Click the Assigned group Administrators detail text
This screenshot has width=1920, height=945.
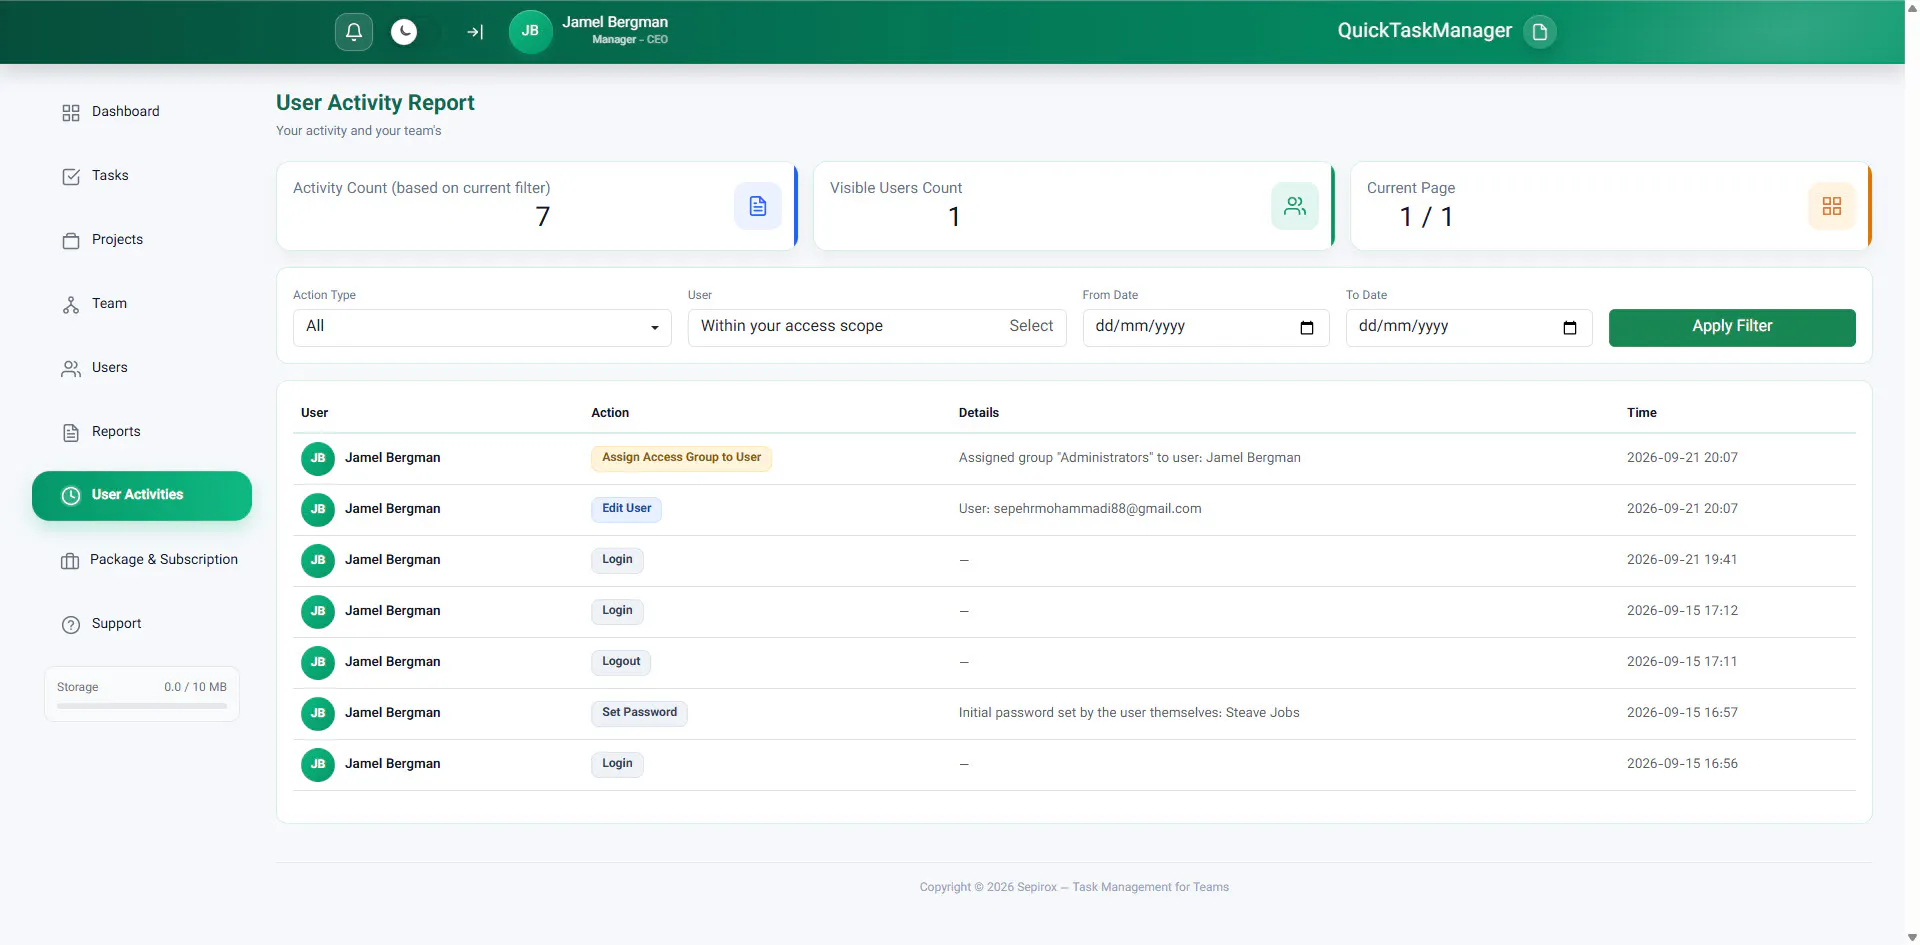point(1130,458)
